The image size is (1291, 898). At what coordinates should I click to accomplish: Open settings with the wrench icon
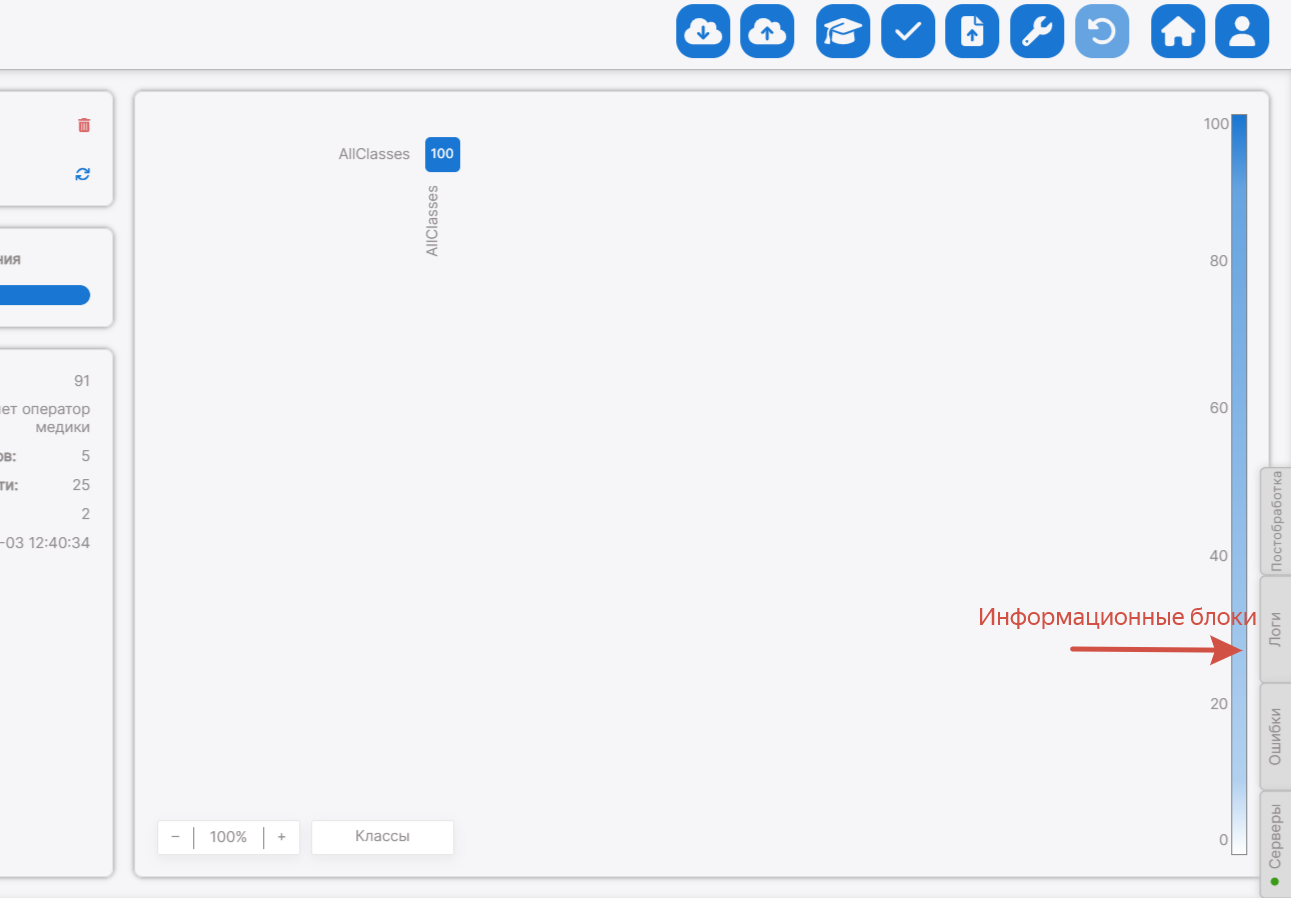[1037, 32]
